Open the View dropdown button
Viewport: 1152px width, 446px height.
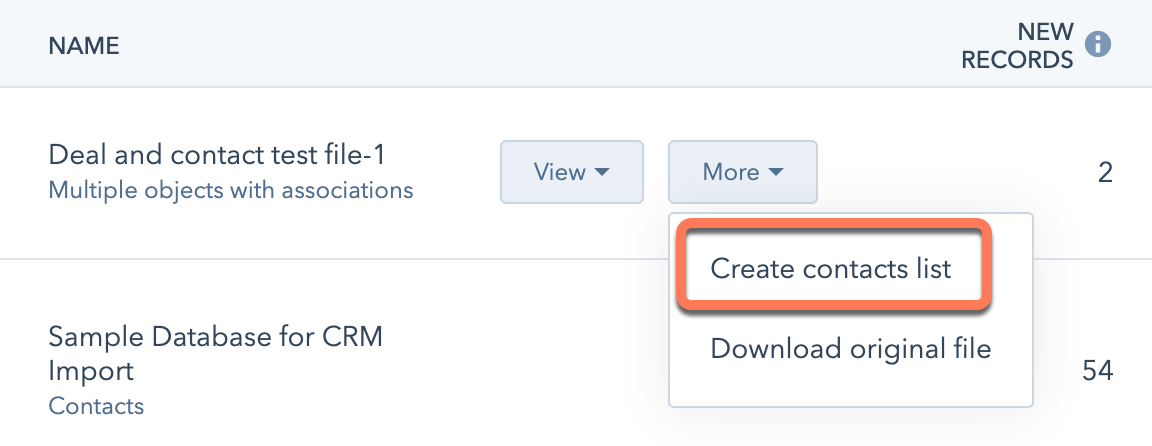pyautogui.click(x=571, y=172)
